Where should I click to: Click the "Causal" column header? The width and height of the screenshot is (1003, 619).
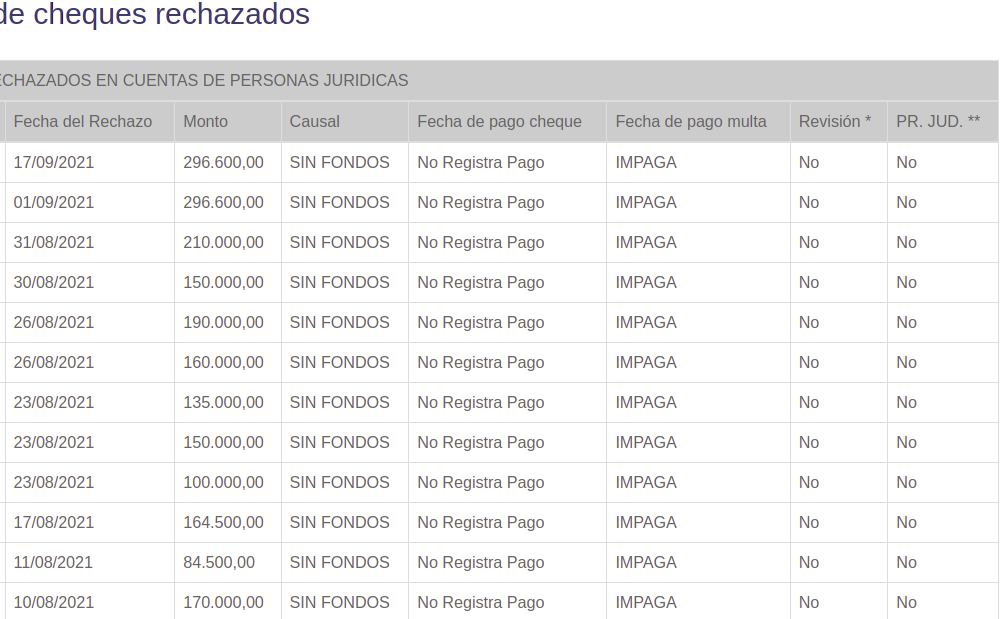(314, 121)
